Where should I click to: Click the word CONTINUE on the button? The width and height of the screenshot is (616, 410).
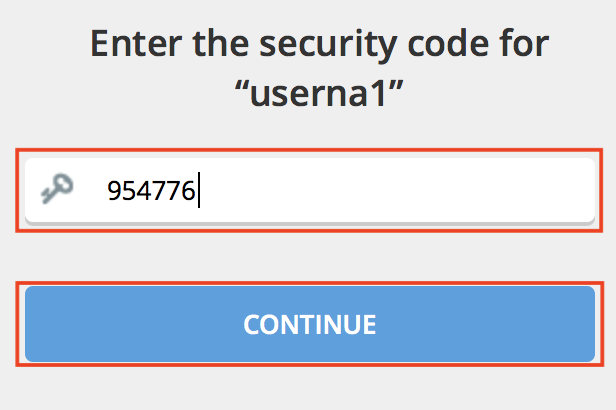coord(310,324)
